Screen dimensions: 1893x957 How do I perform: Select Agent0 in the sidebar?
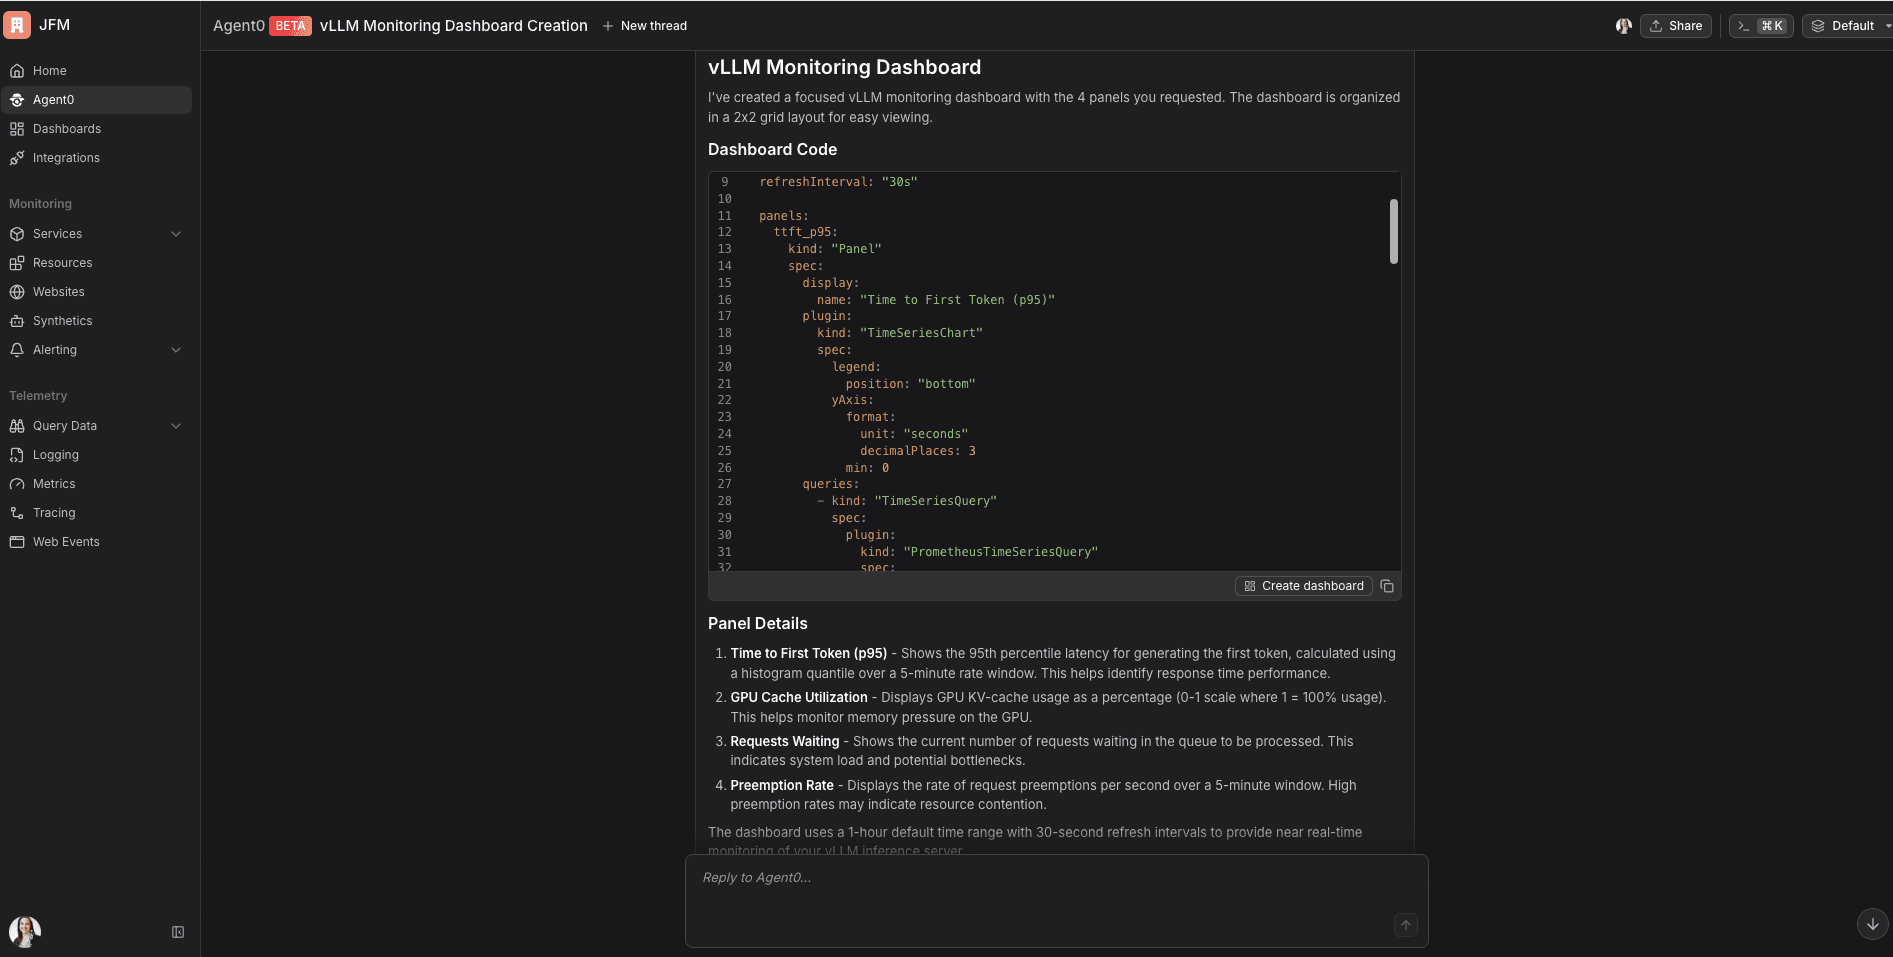[x=96, y=100]
